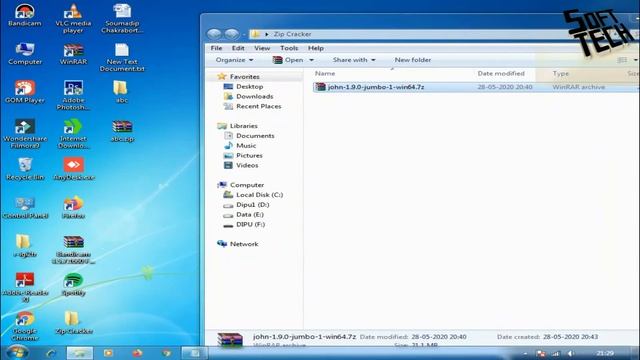Click the address bar arrow before Zip Cracker

267,34
